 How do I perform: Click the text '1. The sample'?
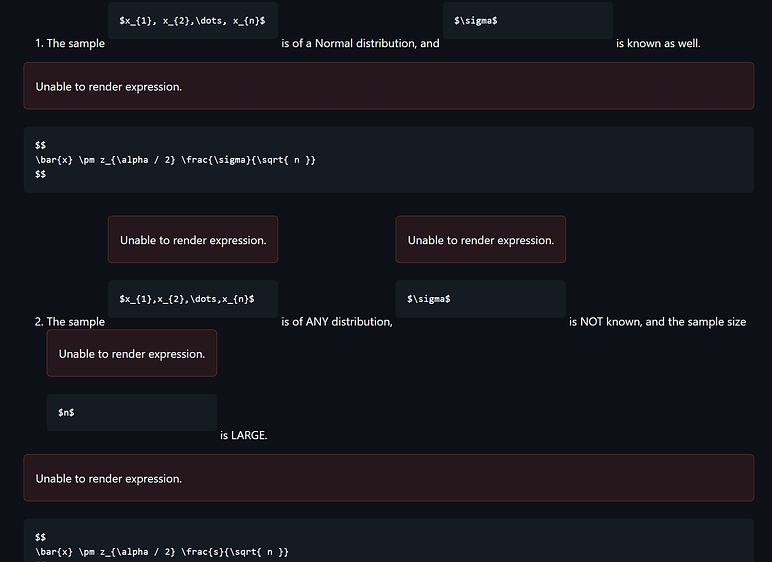pos(70,43)
